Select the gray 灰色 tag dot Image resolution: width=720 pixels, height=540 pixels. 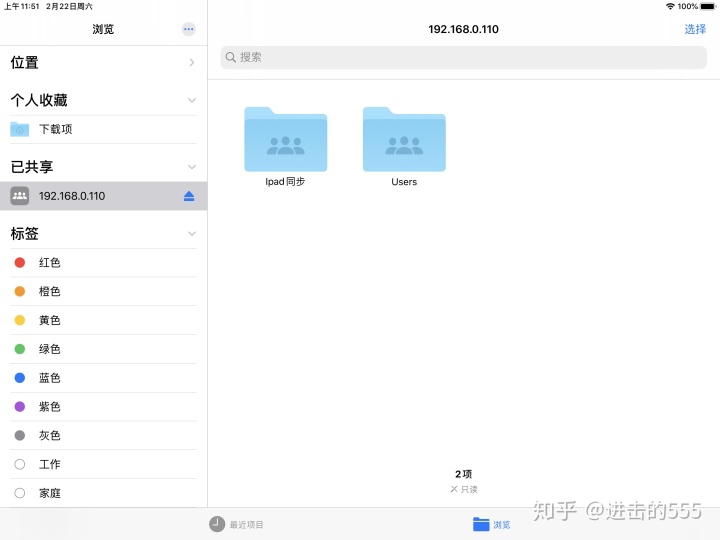20,435
